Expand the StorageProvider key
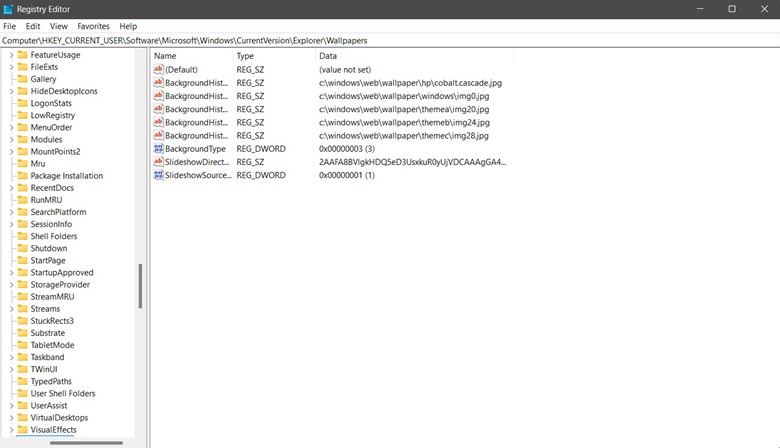This screenshot has height=448, width=780. click(x=11, y=285)
